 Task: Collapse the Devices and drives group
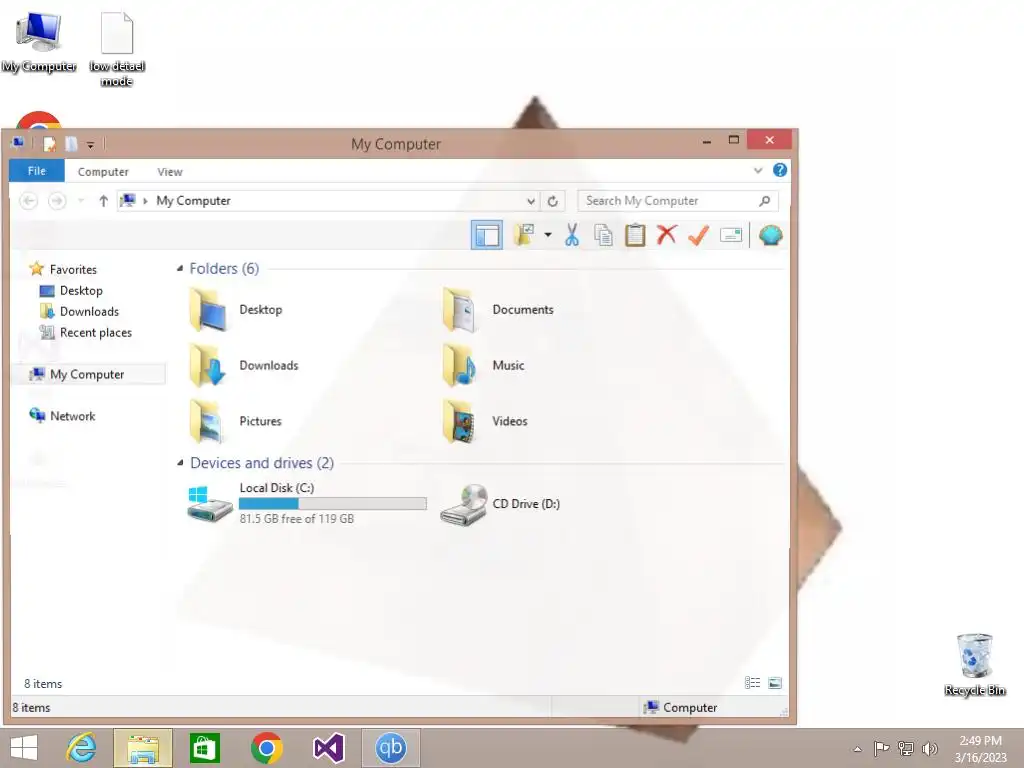pyautogui.click(x=180, y=462)
